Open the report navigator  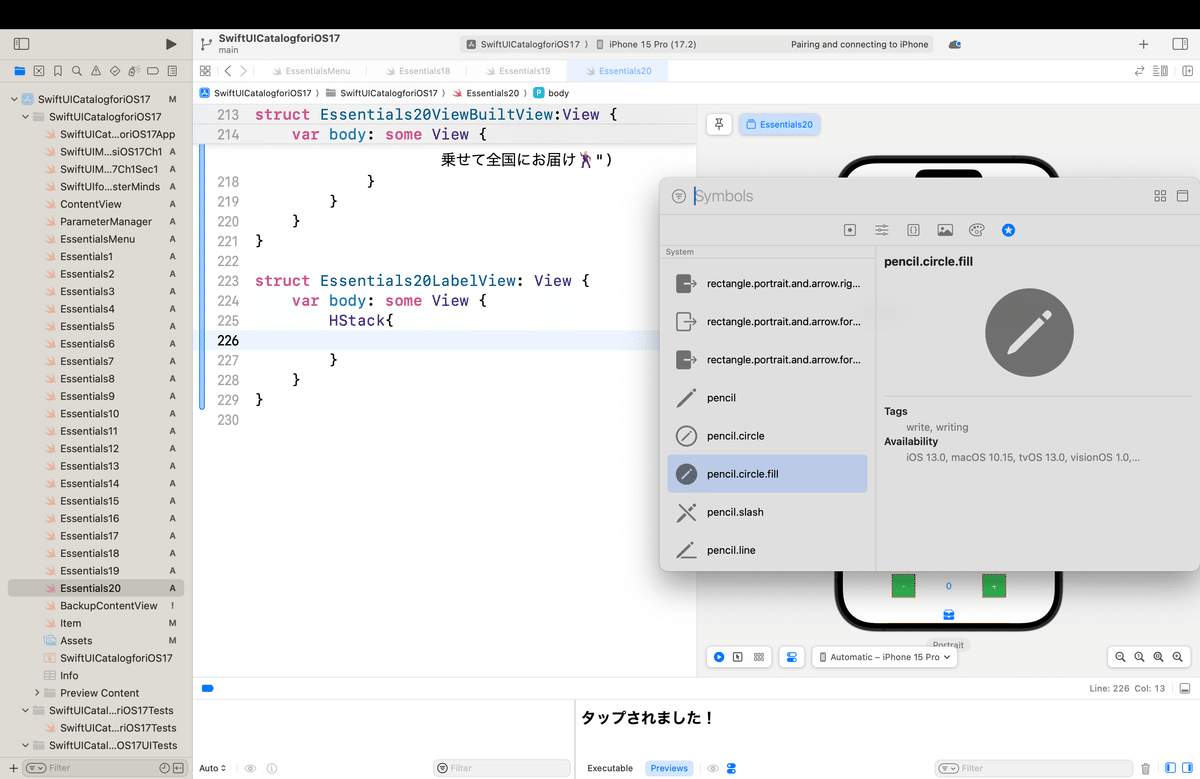[172, 71]
